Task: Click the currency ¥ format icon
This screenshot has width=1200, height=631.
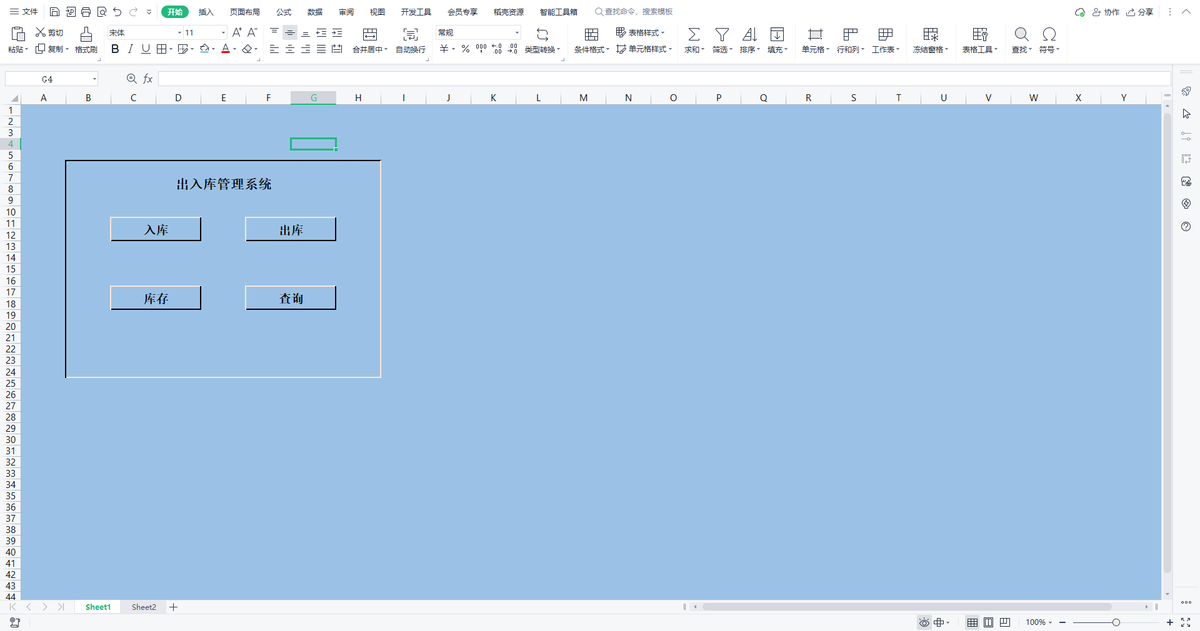Action: 444,48
